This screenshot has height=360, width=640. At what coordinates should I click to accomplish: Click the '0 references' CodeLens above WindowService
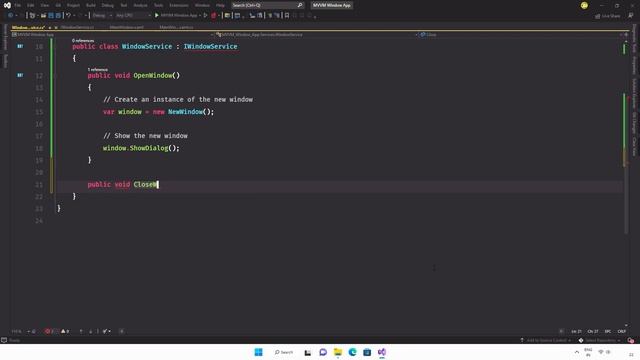(83, 40)
